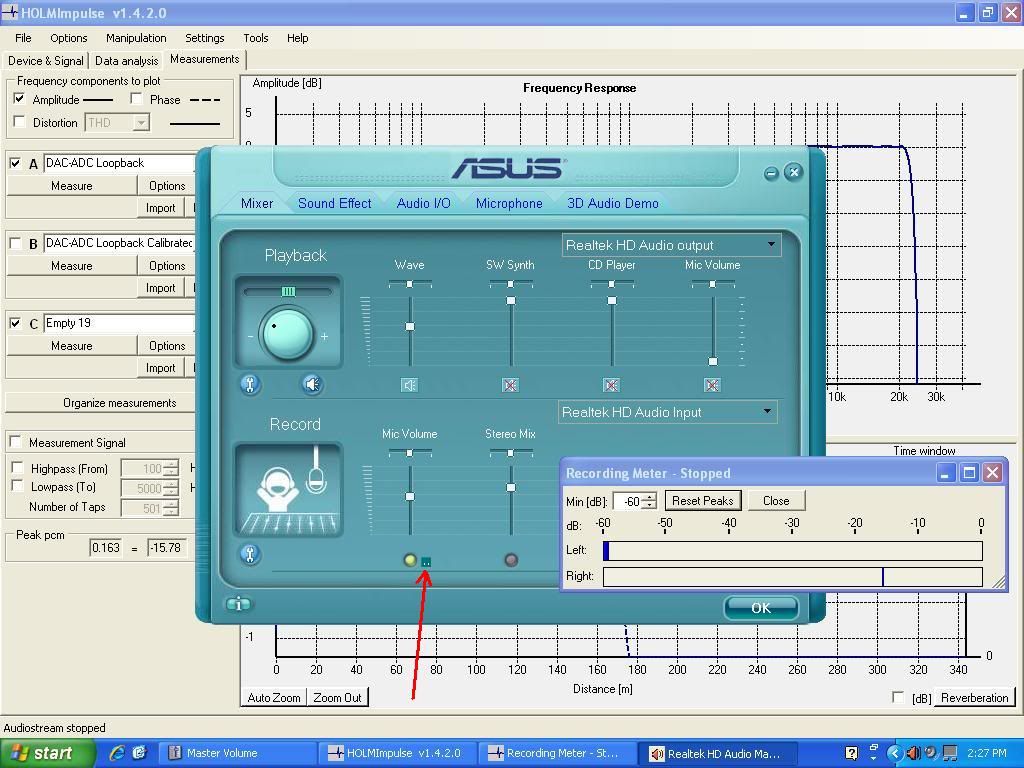Enable the Measurement Signal checkbox
The height and width of the screenshot is (768, 1024).
pos(16,441)
